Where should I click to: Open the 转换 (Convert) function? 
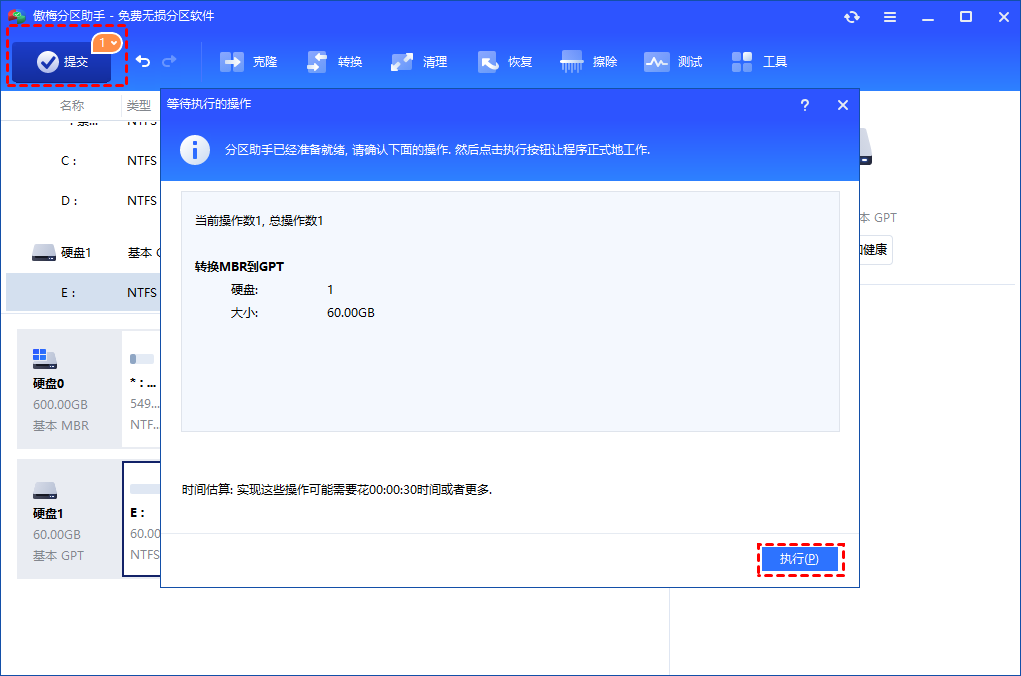point(334,61)
